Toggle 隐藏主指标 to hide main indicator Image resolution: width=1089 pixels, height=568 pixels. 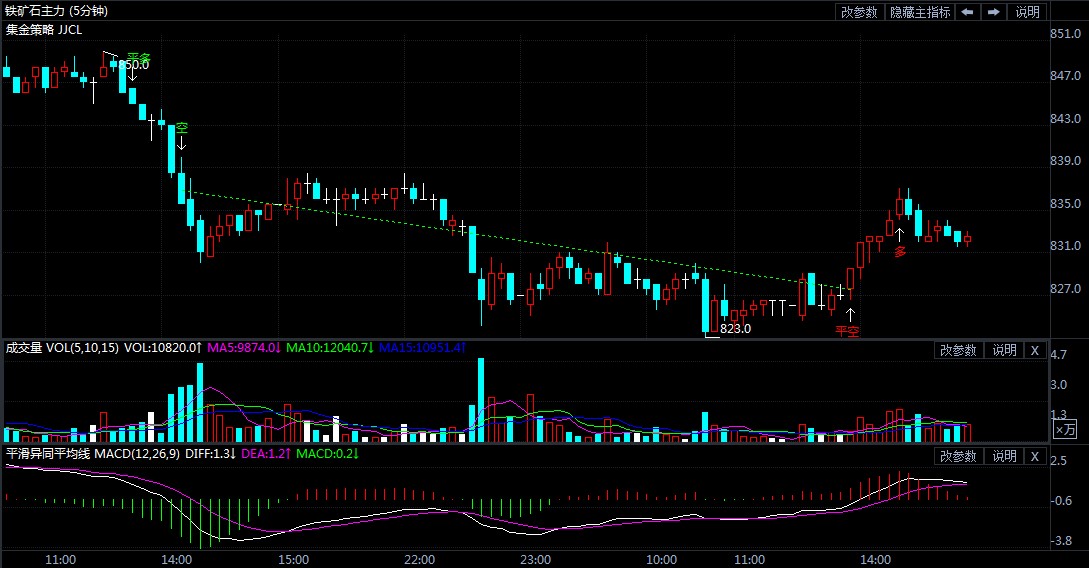(x=919, y=12)
